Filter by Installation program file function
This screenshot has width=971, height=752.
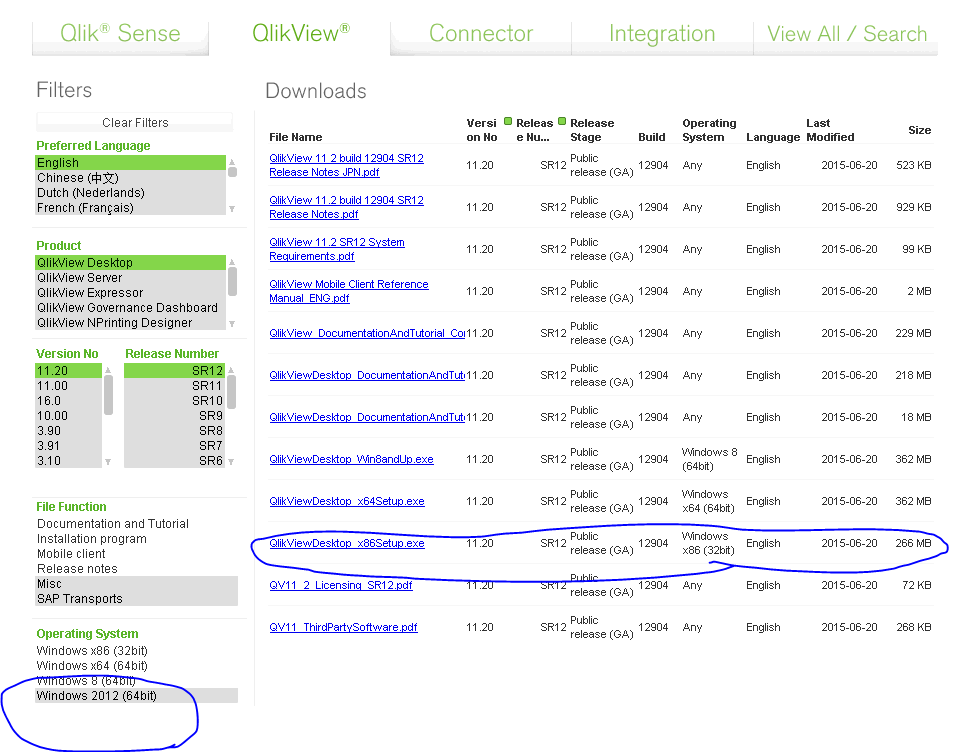[x=137, y=539]
